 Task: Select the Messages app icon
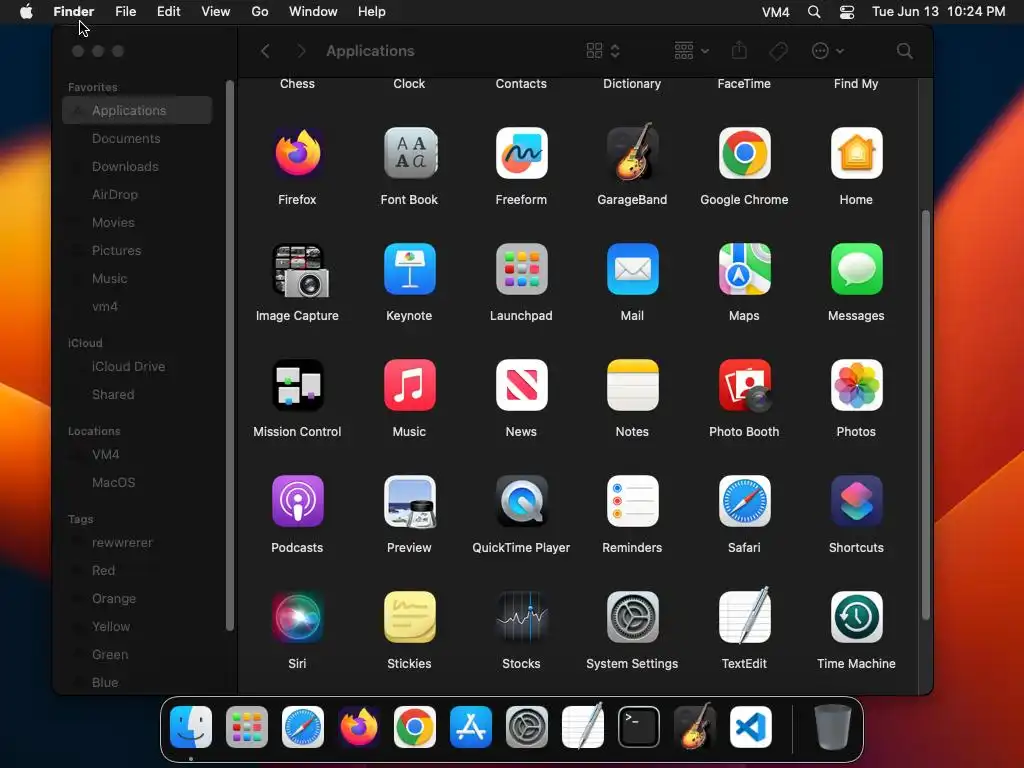(x=856, y=270)
